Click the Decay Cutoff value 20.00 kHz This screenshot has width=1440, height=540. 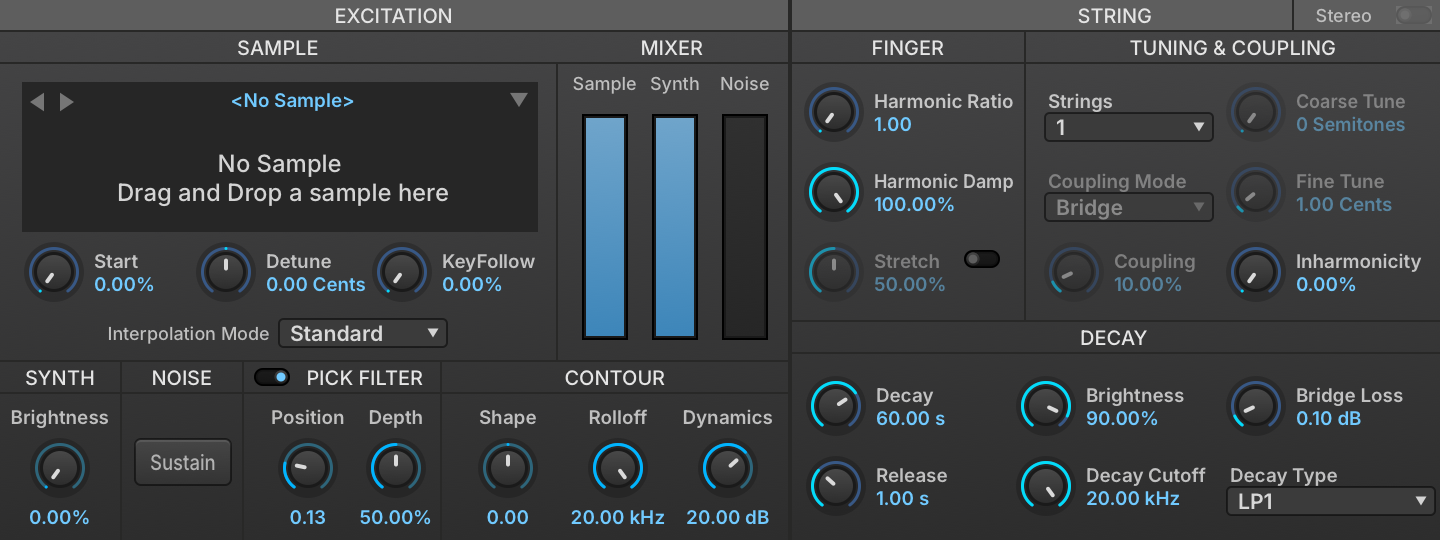(1133, 499)
